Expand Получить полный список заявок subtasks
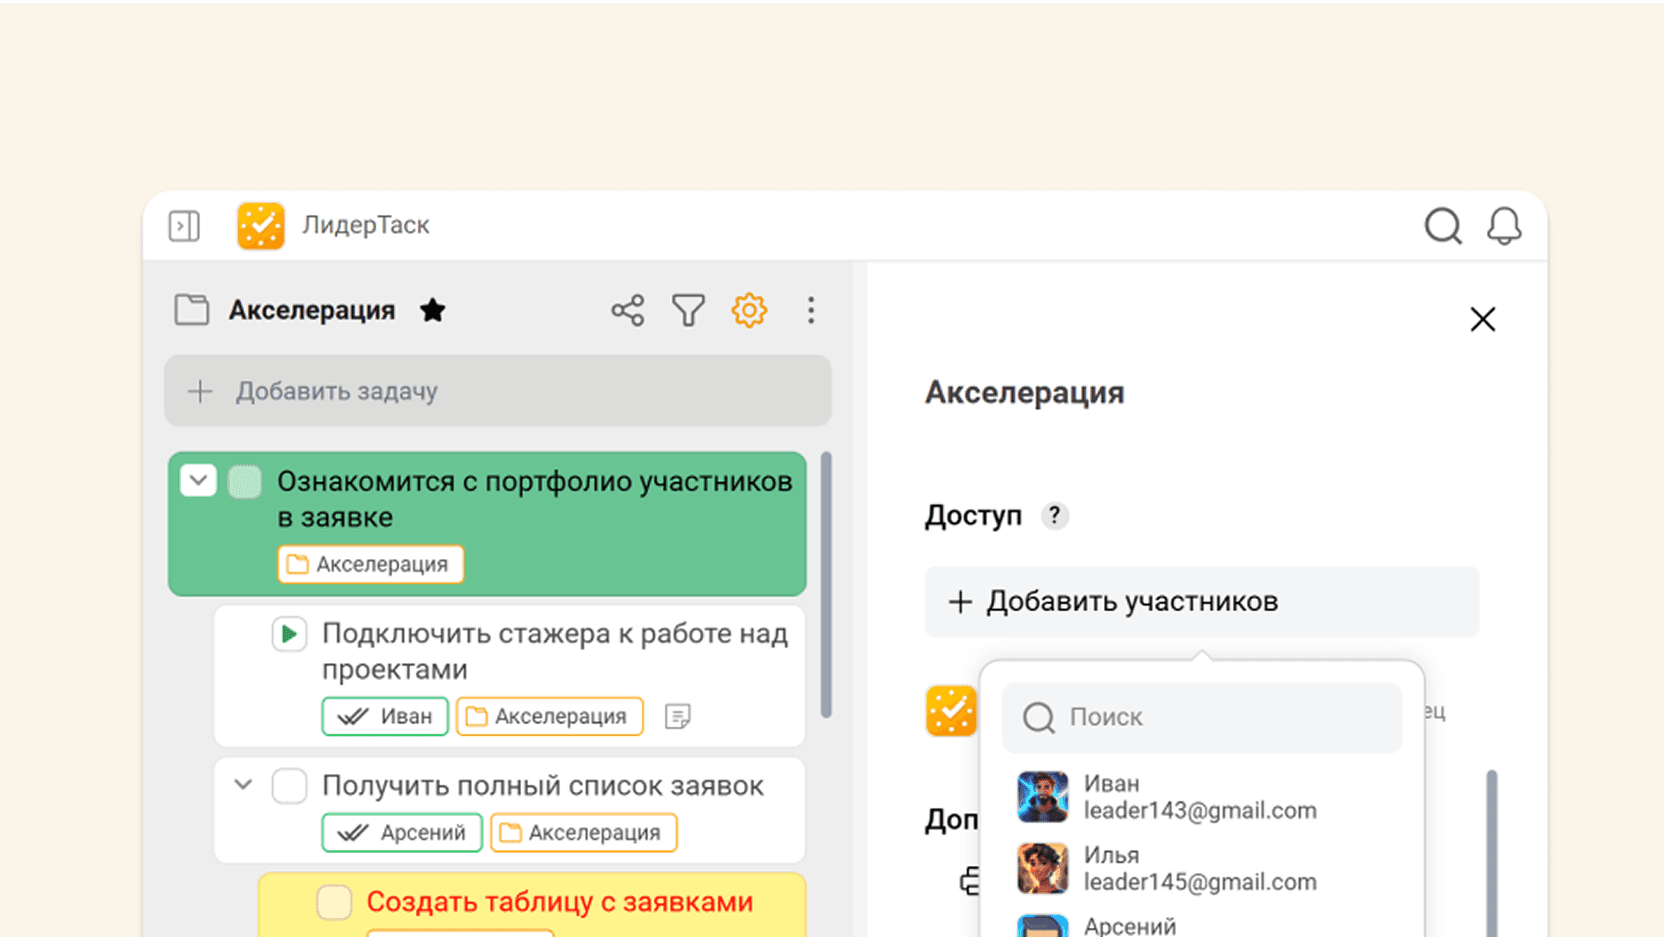The image size is (1664, 937). tap(241, 786)
